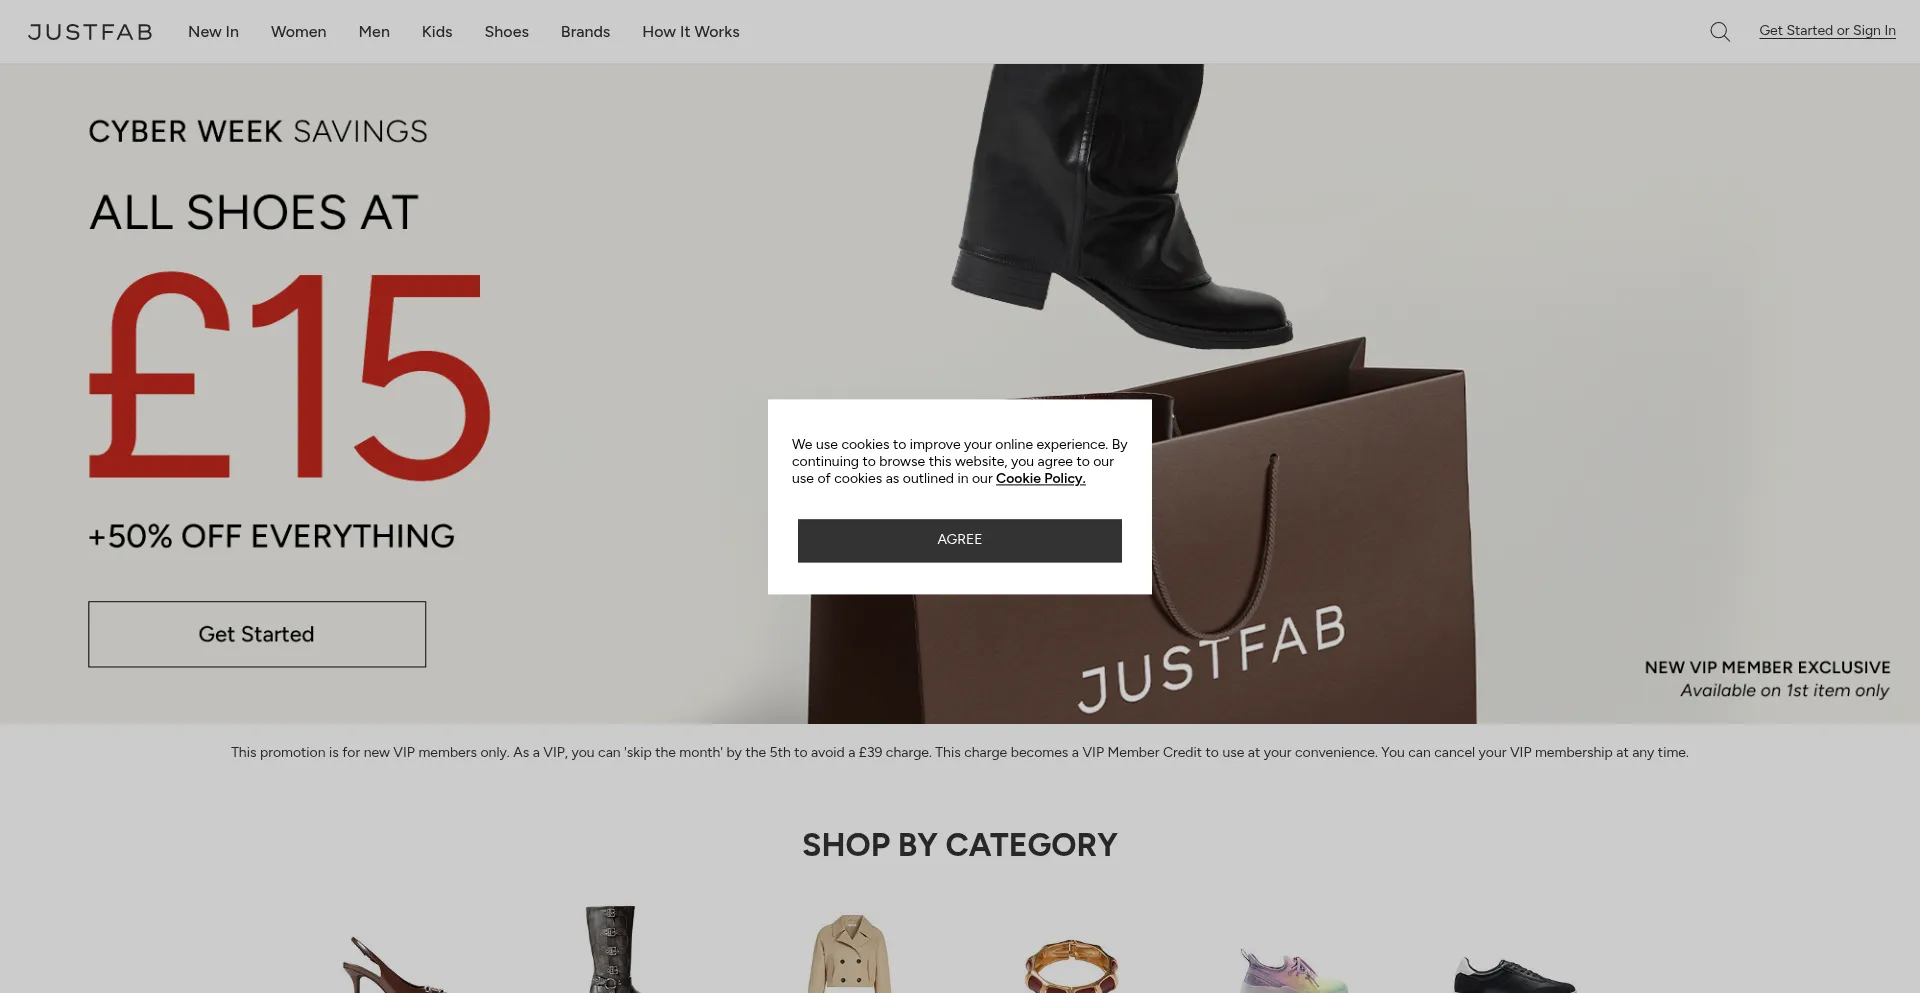Open the New In menu
Screen dimensions: 1920x993
point(213,32)
